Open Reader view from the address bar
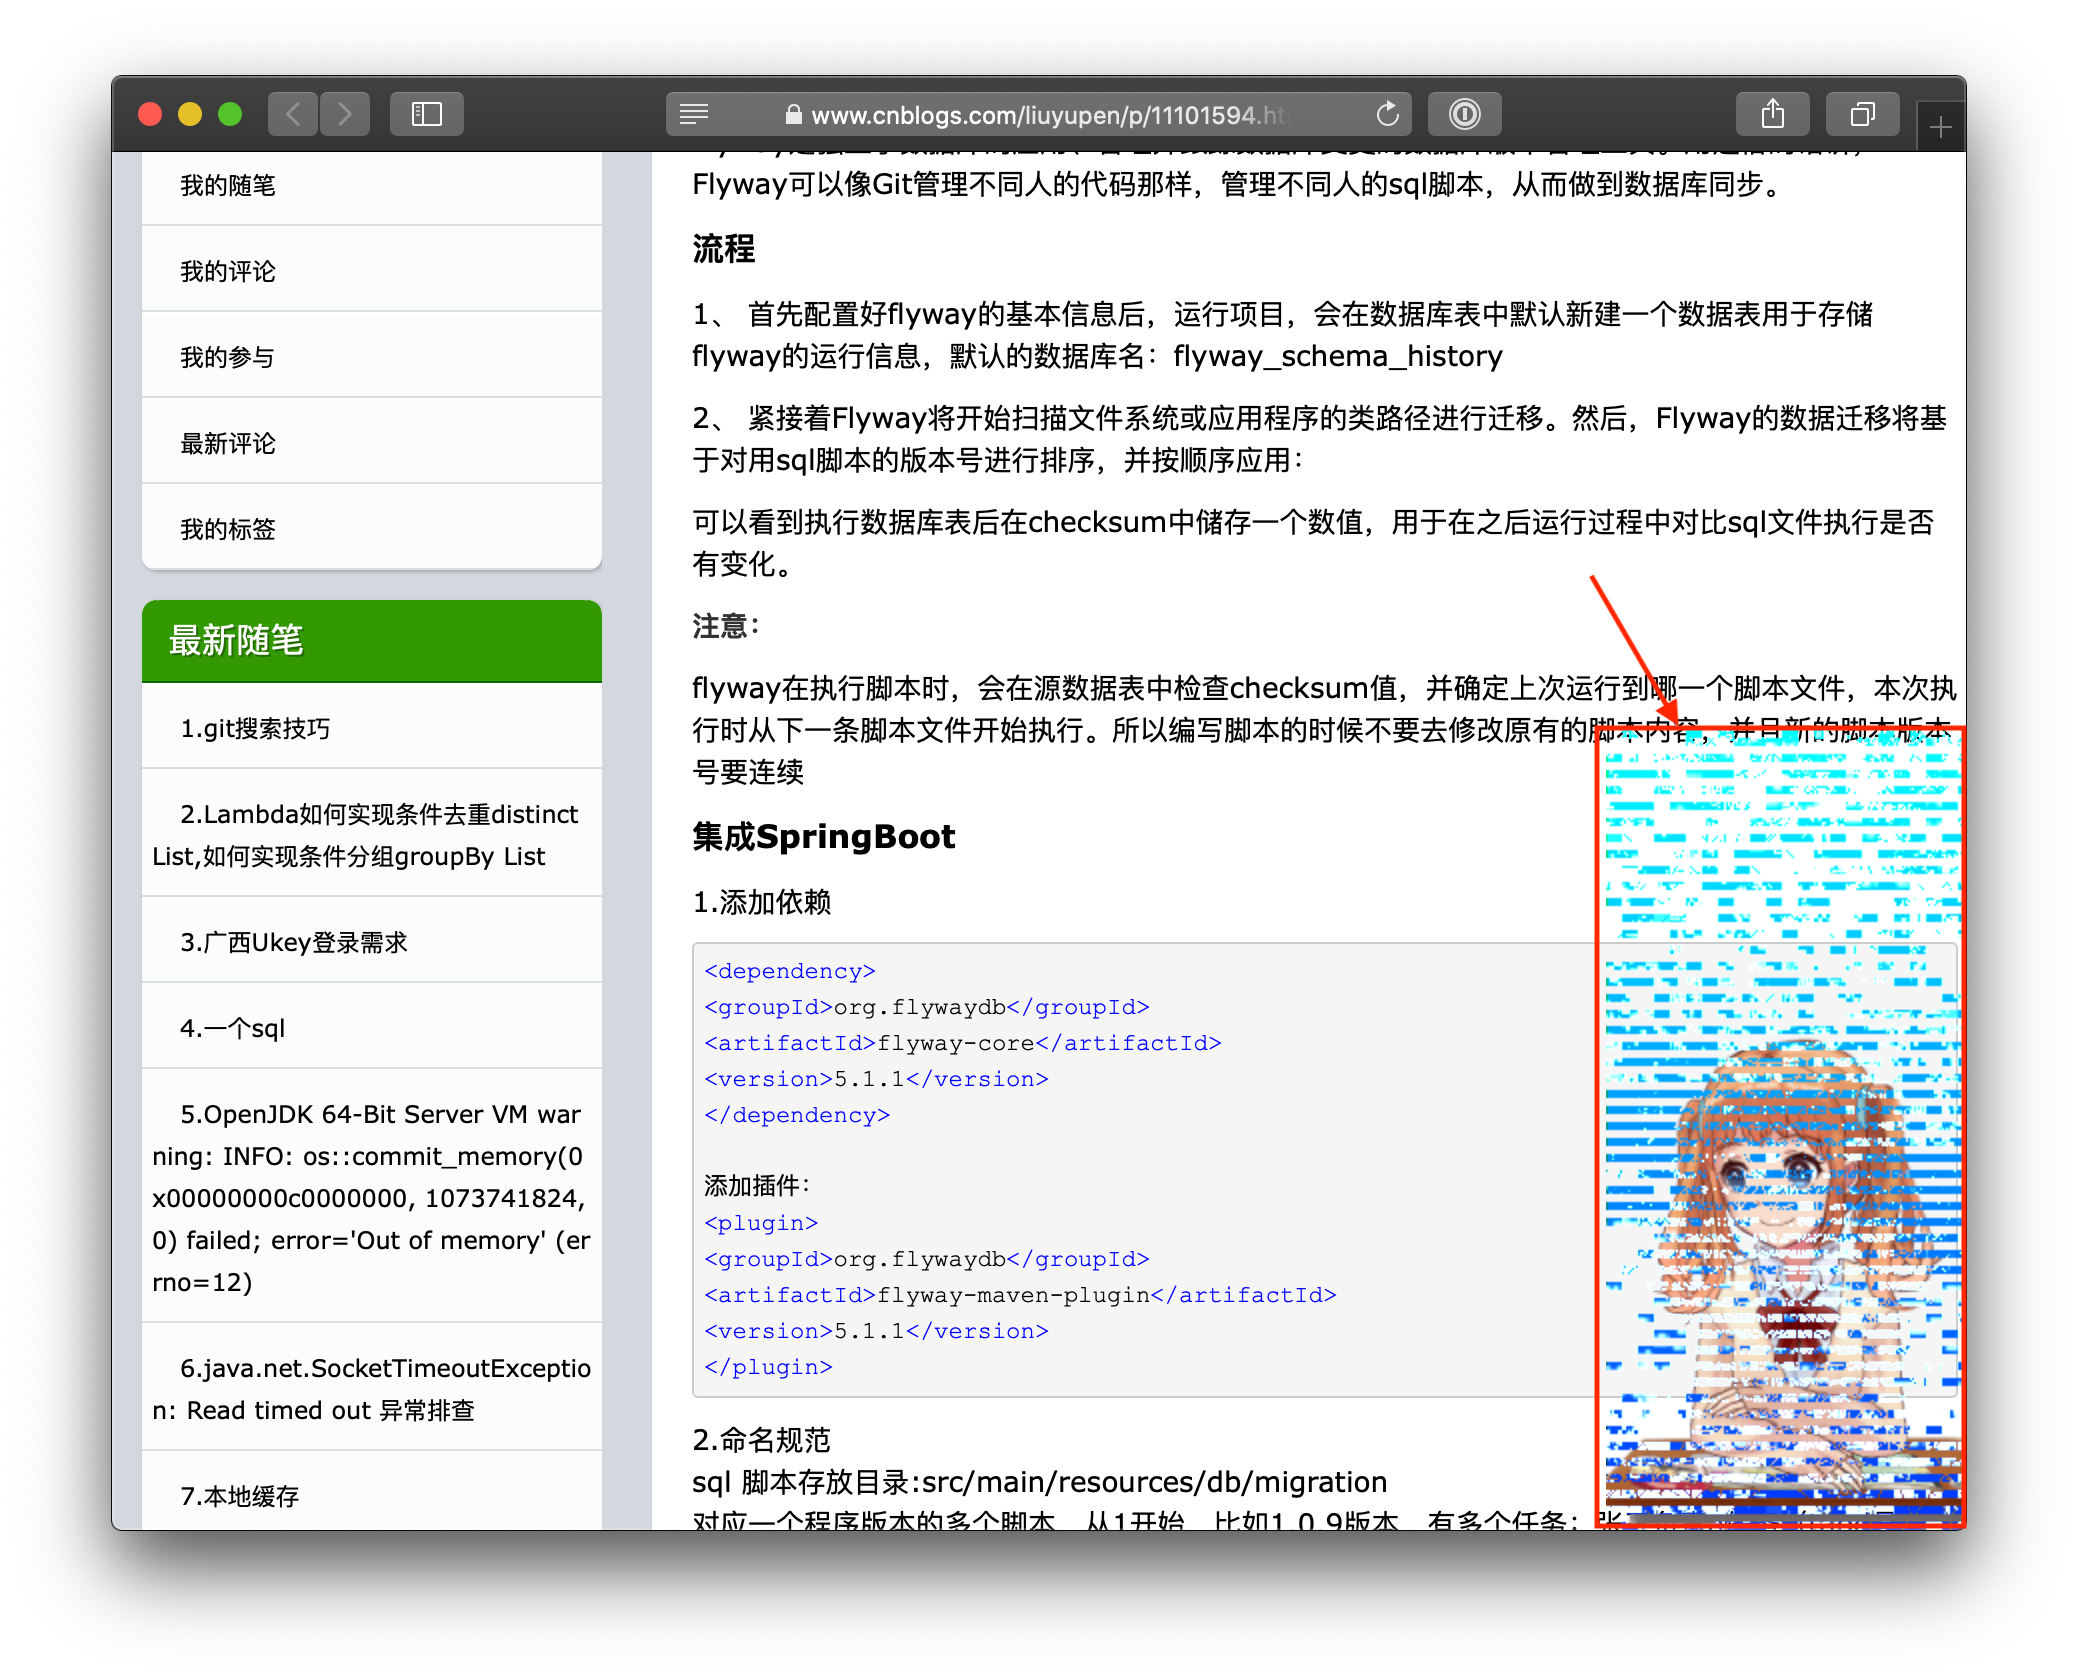 click(x=694, y=114)
